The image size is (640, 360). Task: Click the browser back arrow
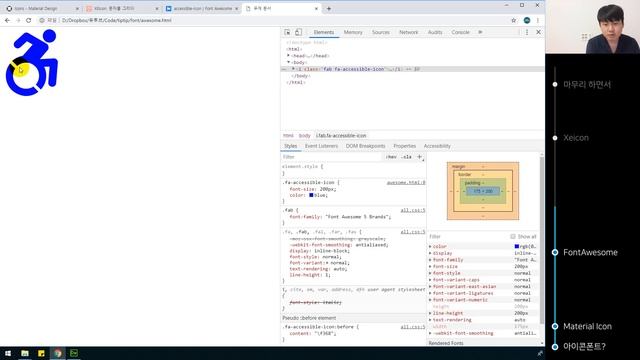point(7,20)
